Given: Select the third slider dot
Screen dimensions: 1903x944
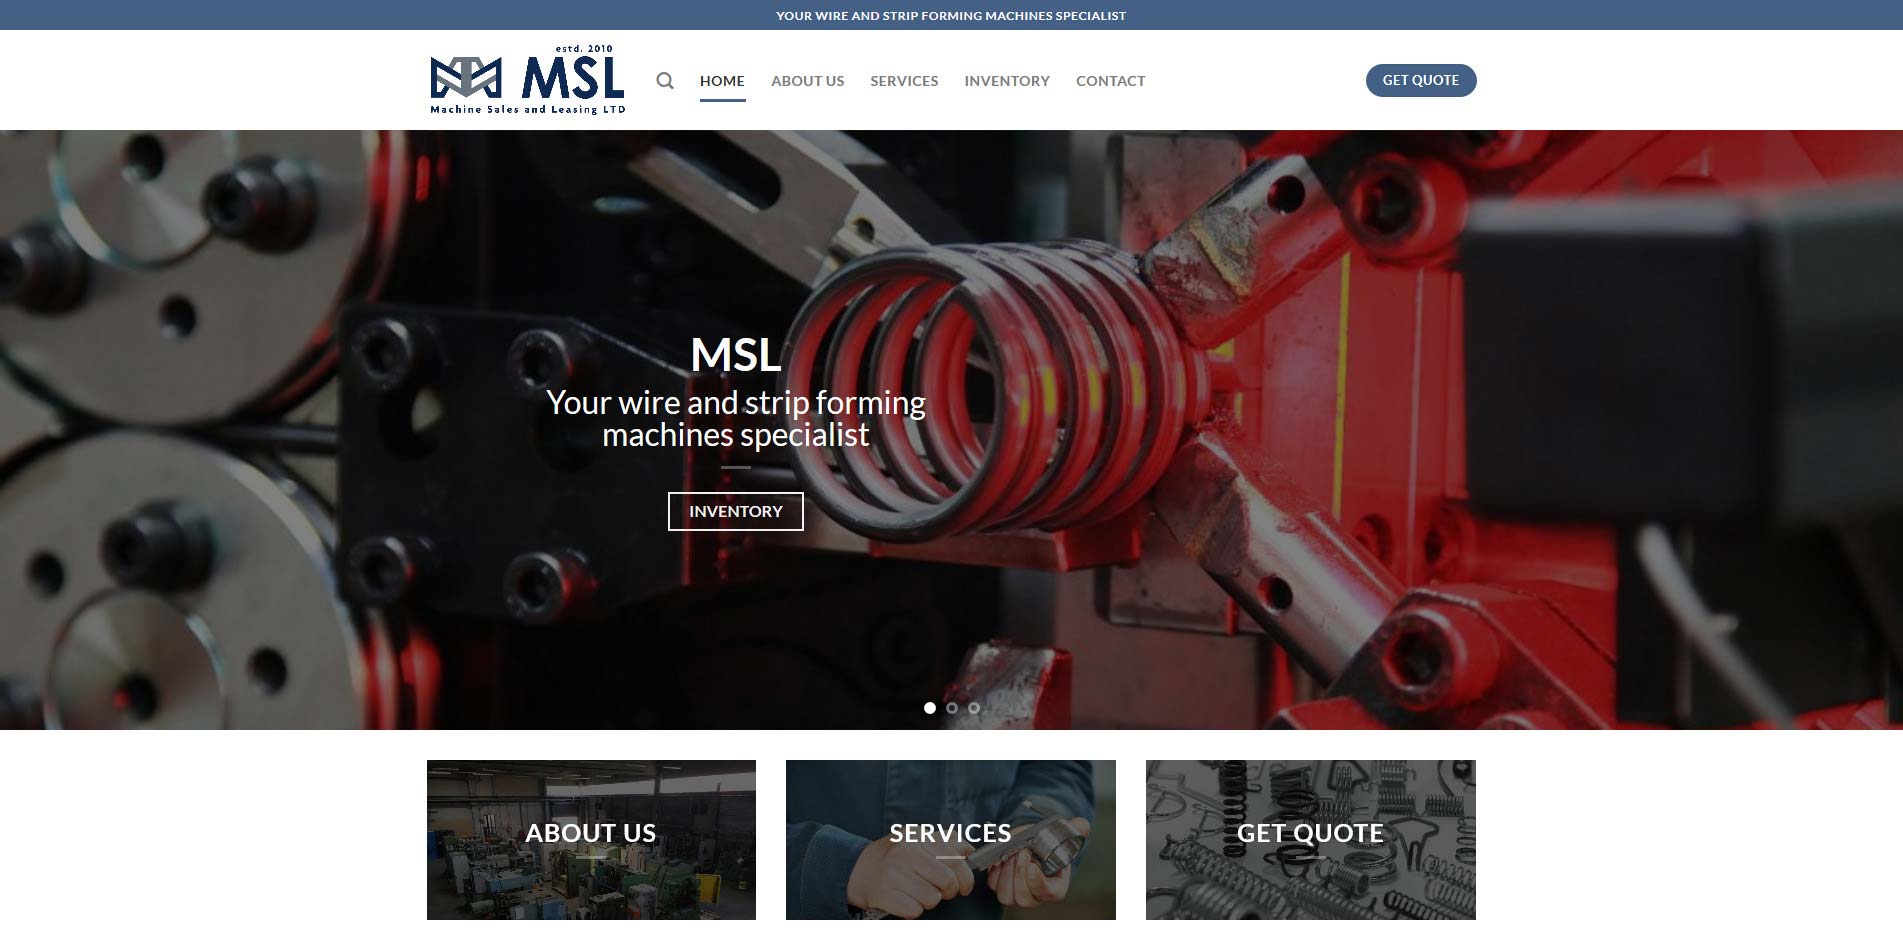Looking at the screenshot, I should click(x=974, y=708).
